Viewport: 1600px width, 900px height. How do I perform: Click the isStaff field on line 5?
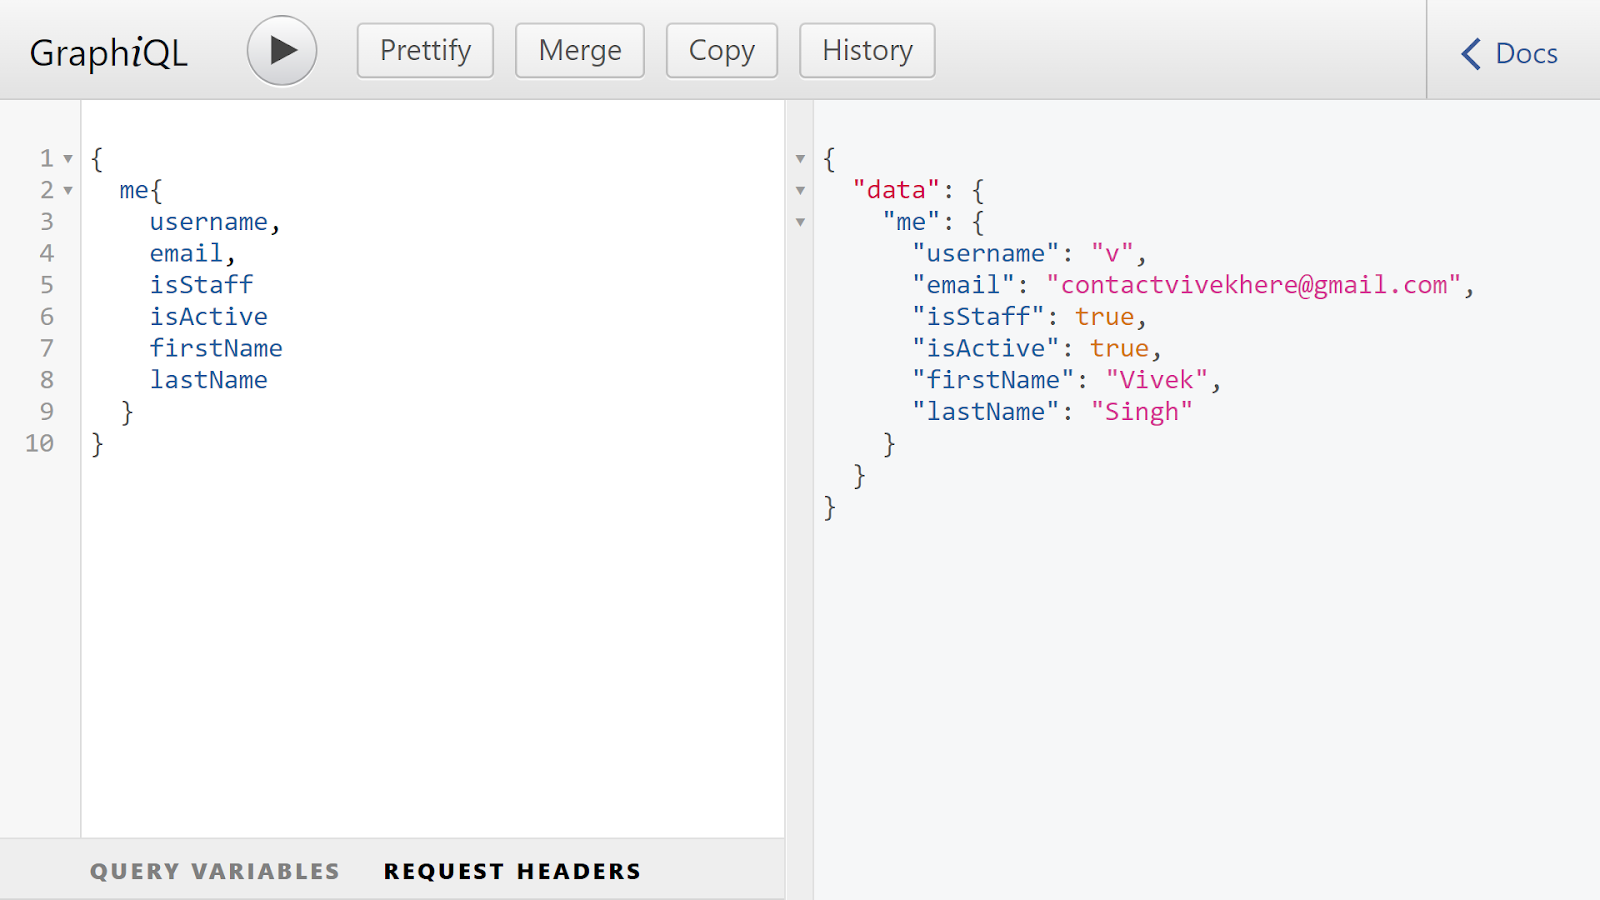tap(201, 284)
